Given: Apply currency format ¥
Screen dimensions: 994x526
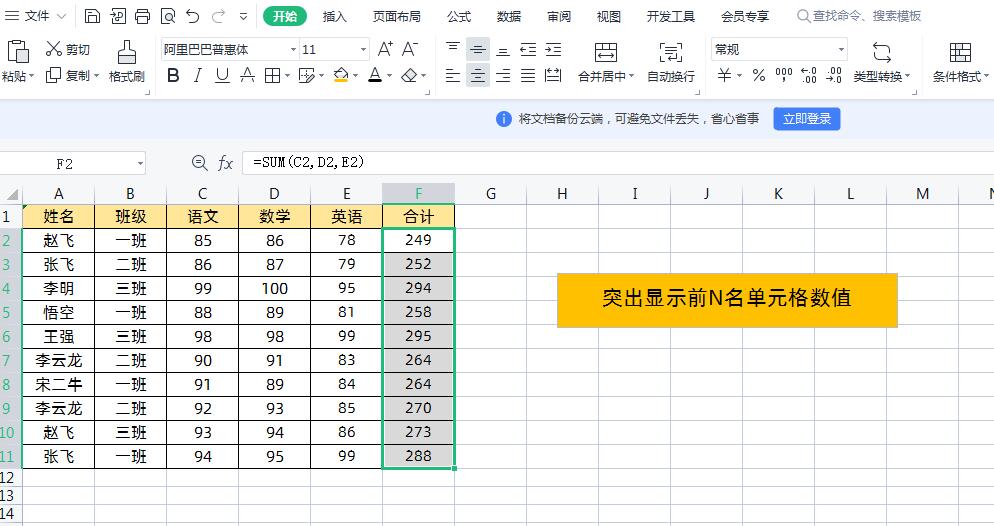Looking at the screenshot, I should (x=725, y=76).
